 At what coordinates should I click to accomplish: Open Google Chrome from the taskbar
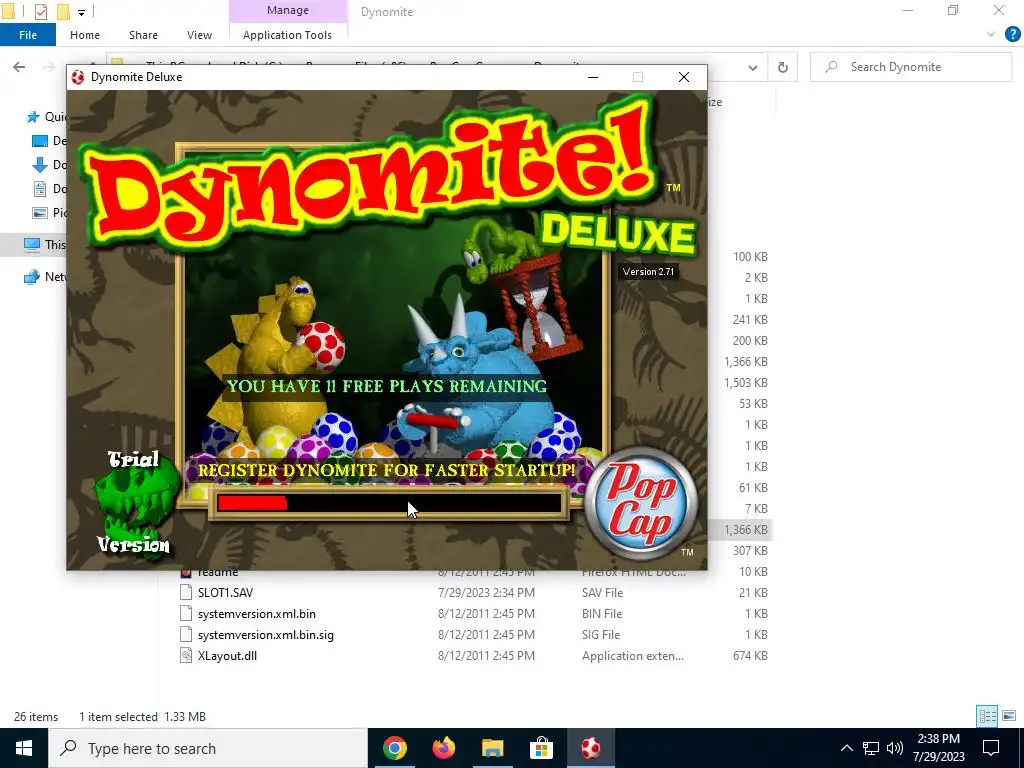point(394,748)
